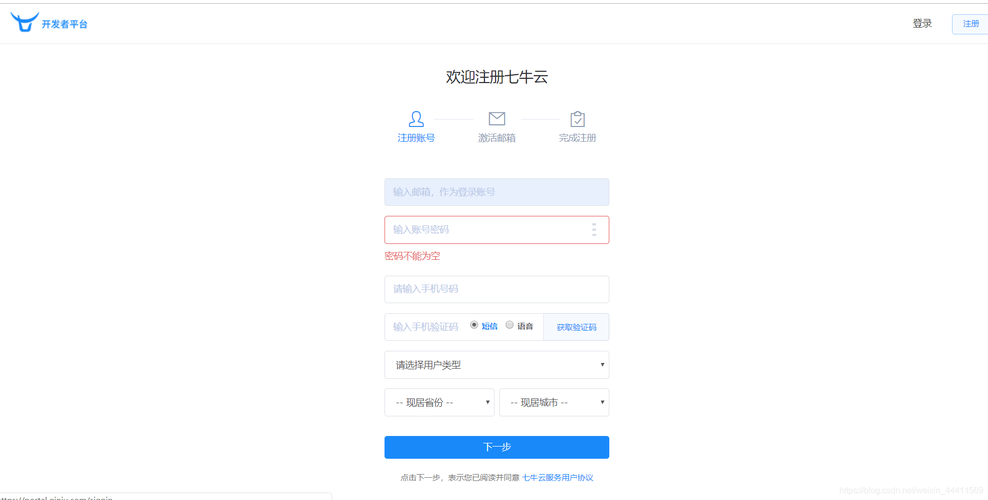
Task: Click the 完成注册 step label
Action: point(577,139)
